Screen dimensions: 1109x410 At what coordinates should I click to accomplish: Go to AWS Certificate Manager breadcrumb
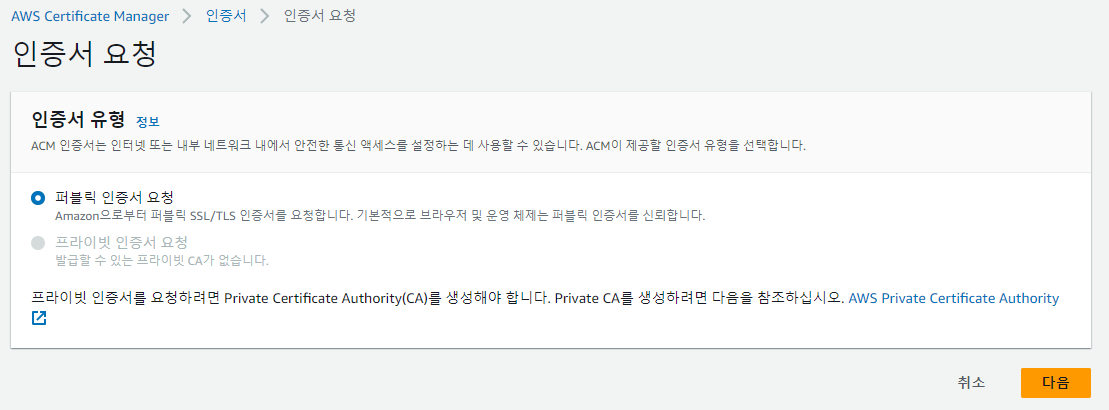coord(90,16)
